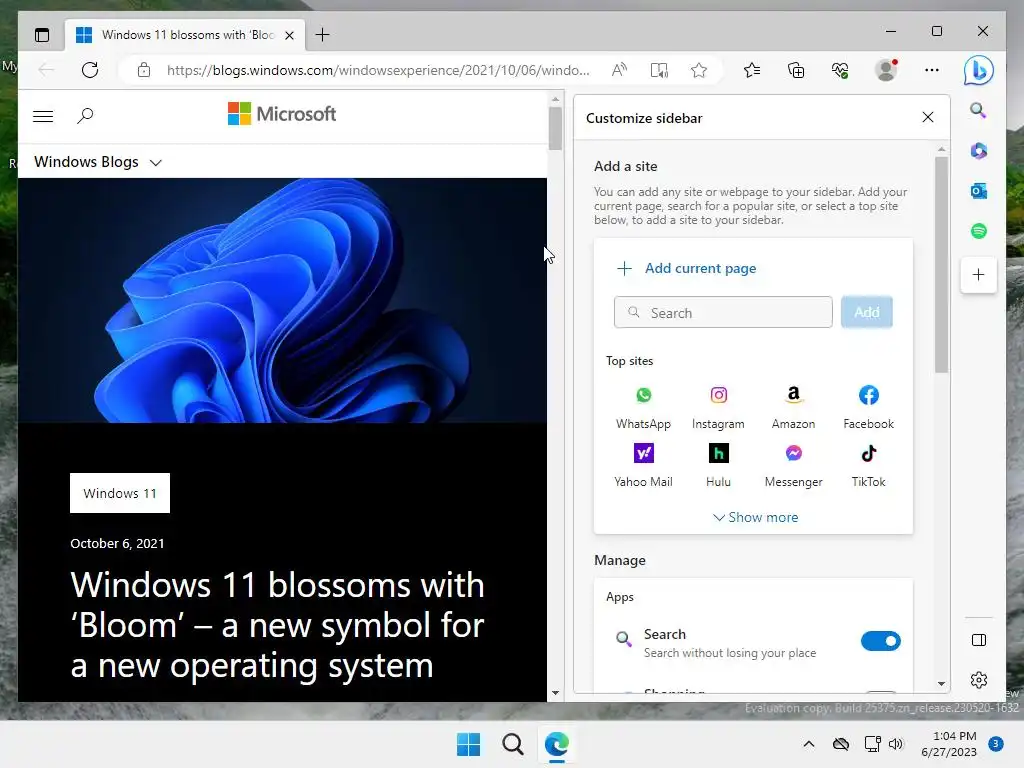Open Settings and more ellipsis
Screen dimensions: 1024x768
tap(932, 70)
